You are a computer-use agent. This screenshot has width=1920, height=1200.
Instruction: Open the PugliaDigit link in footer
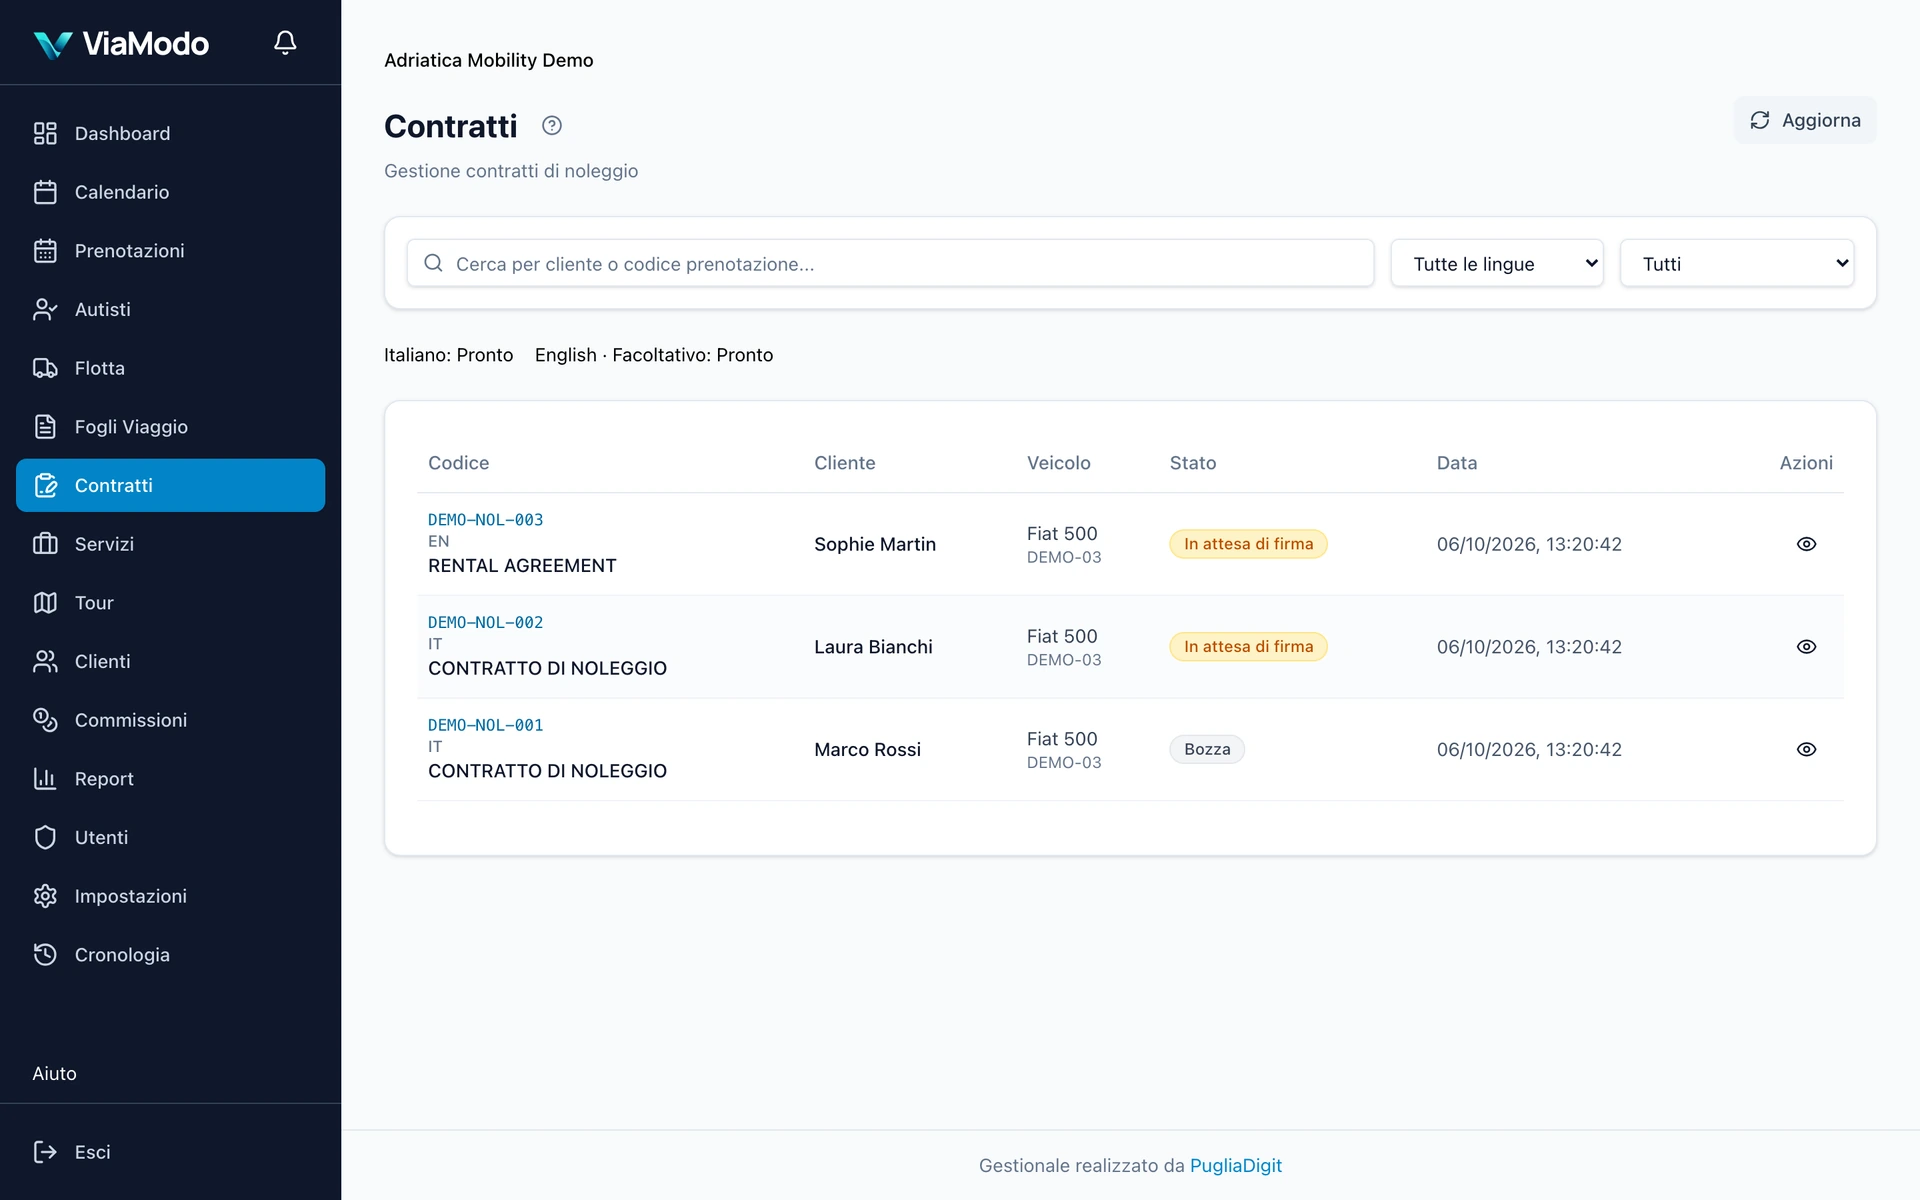coord(1235,1165)
